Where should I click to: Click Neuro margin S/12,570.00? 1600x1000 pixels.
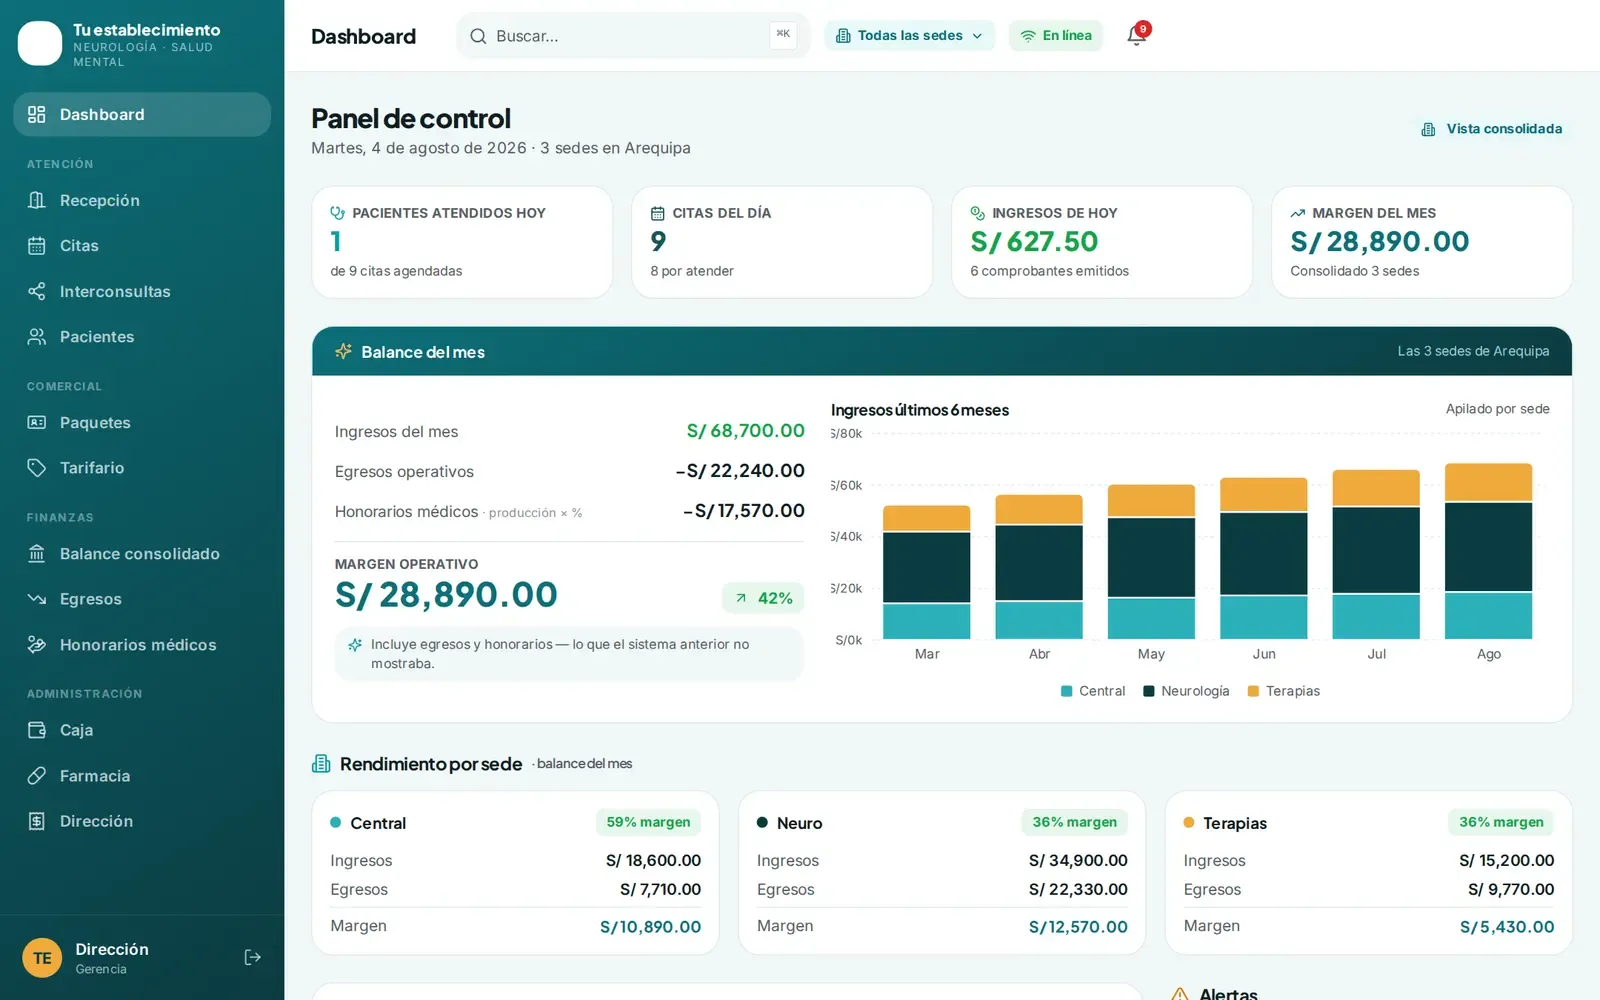click(1078, 927)
